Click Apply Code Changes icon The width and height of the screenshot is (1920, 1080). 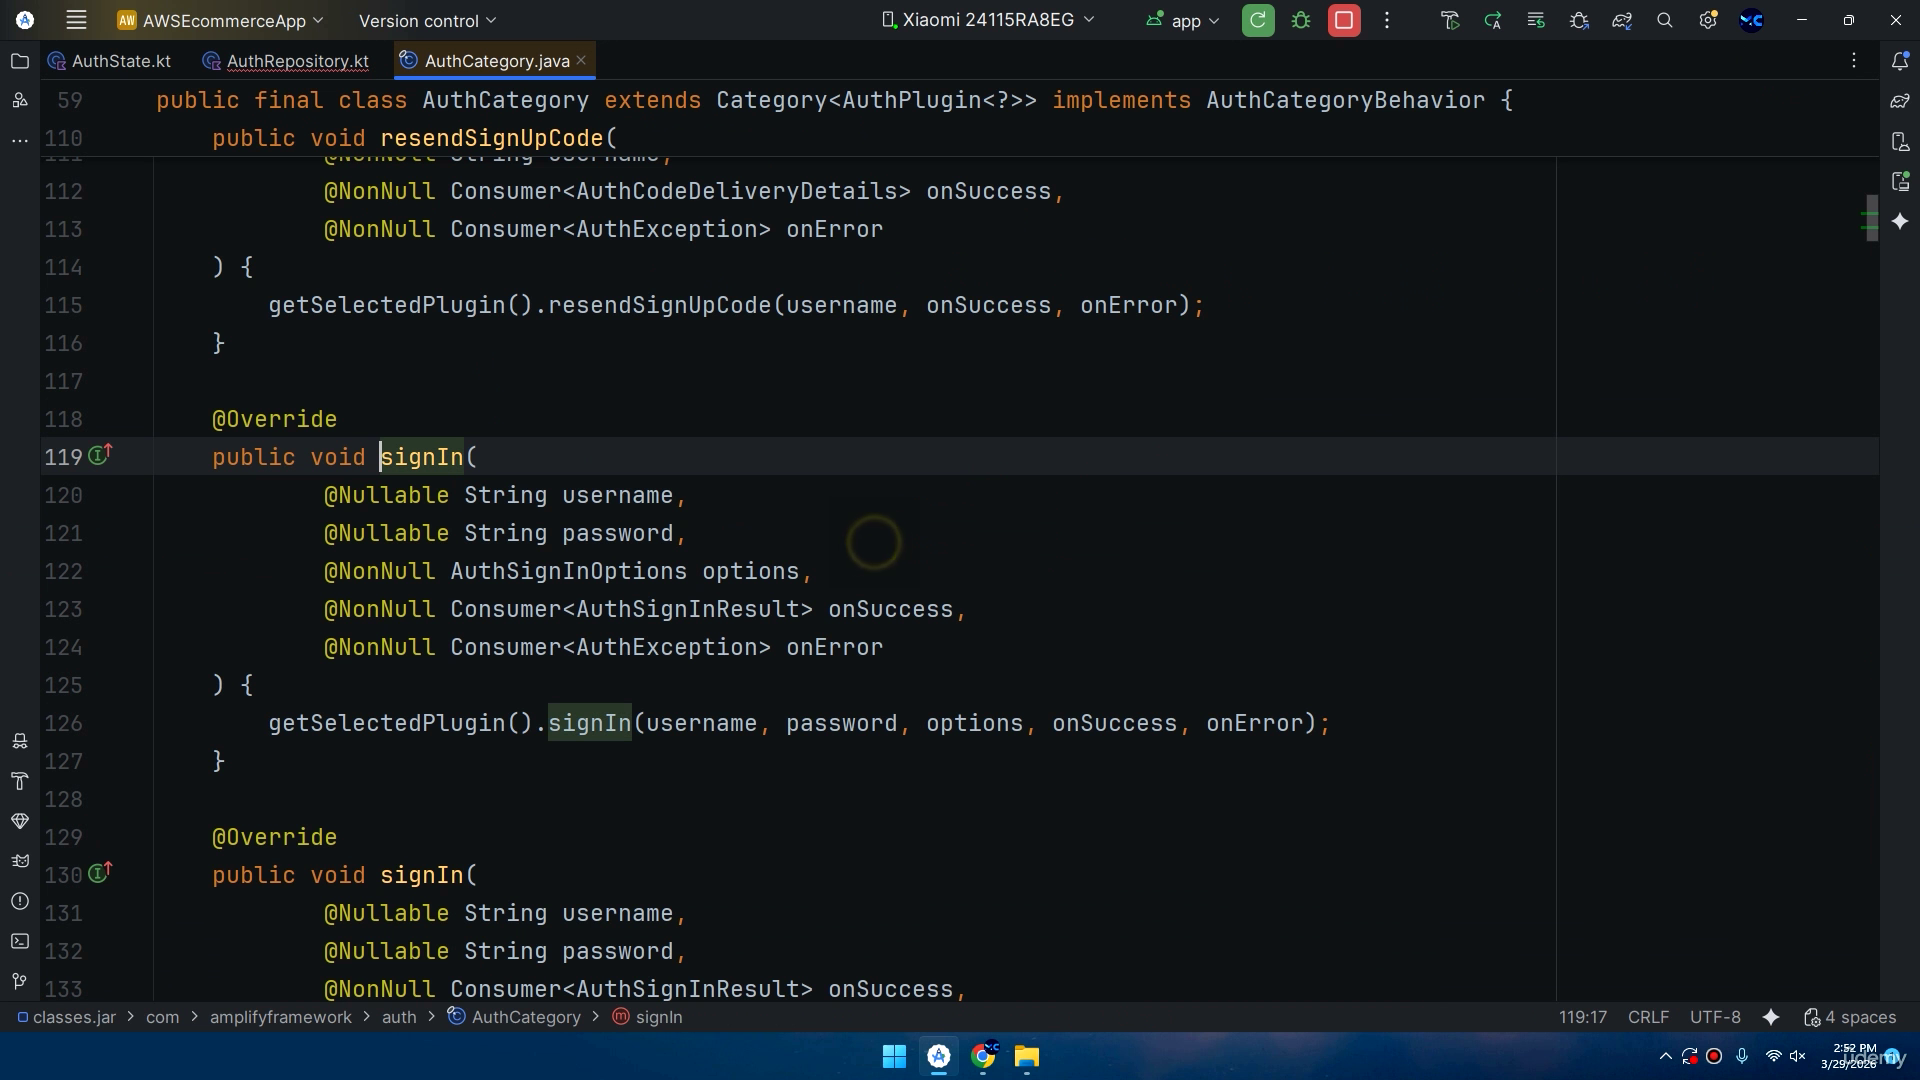[x=1536, y=20]
